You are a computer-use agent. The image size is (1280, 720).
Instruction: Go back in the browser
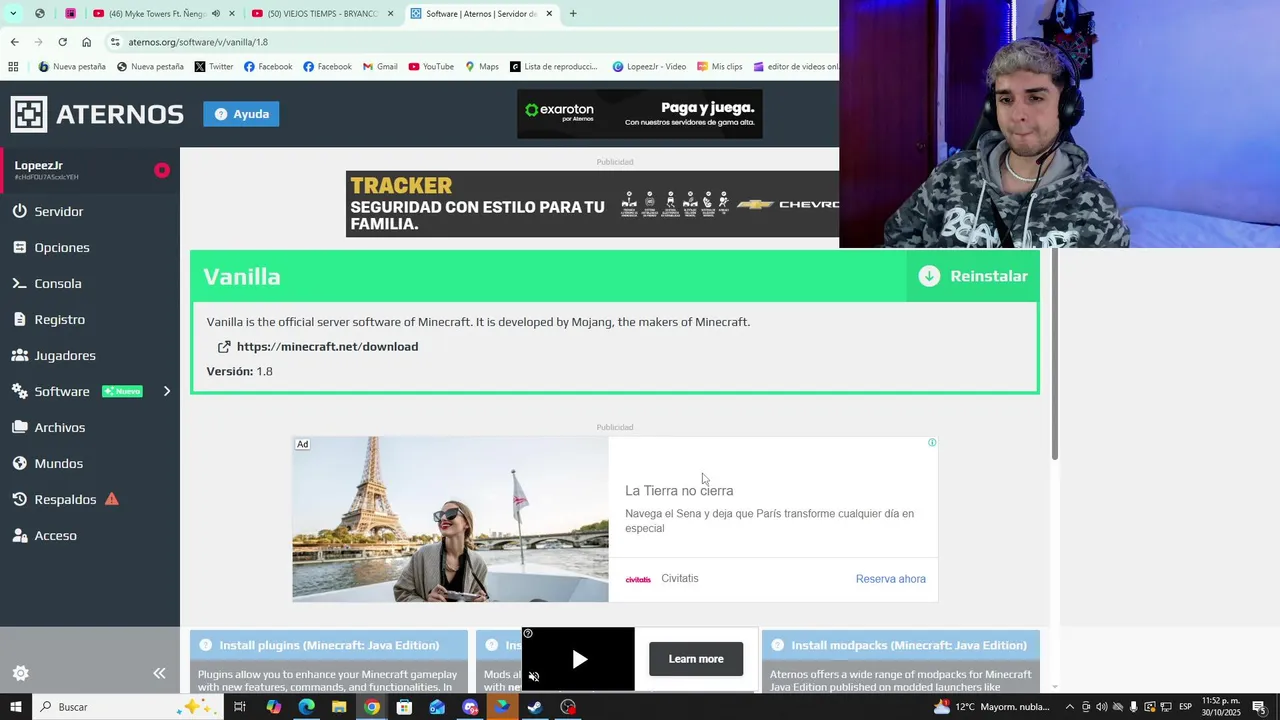tap(14, 42)
